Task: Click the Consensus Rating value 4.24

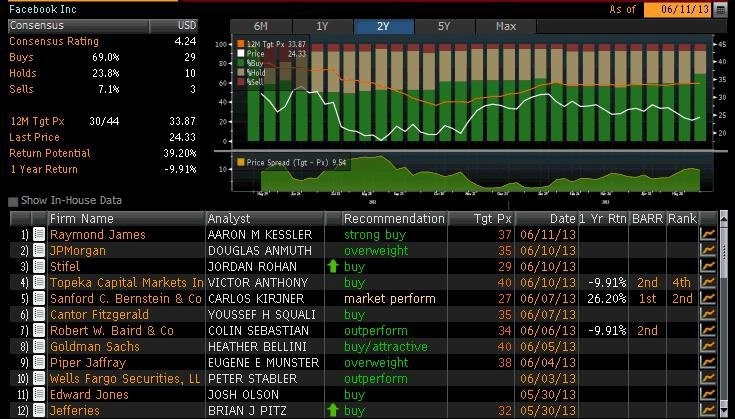Action: tap(185, 41)
